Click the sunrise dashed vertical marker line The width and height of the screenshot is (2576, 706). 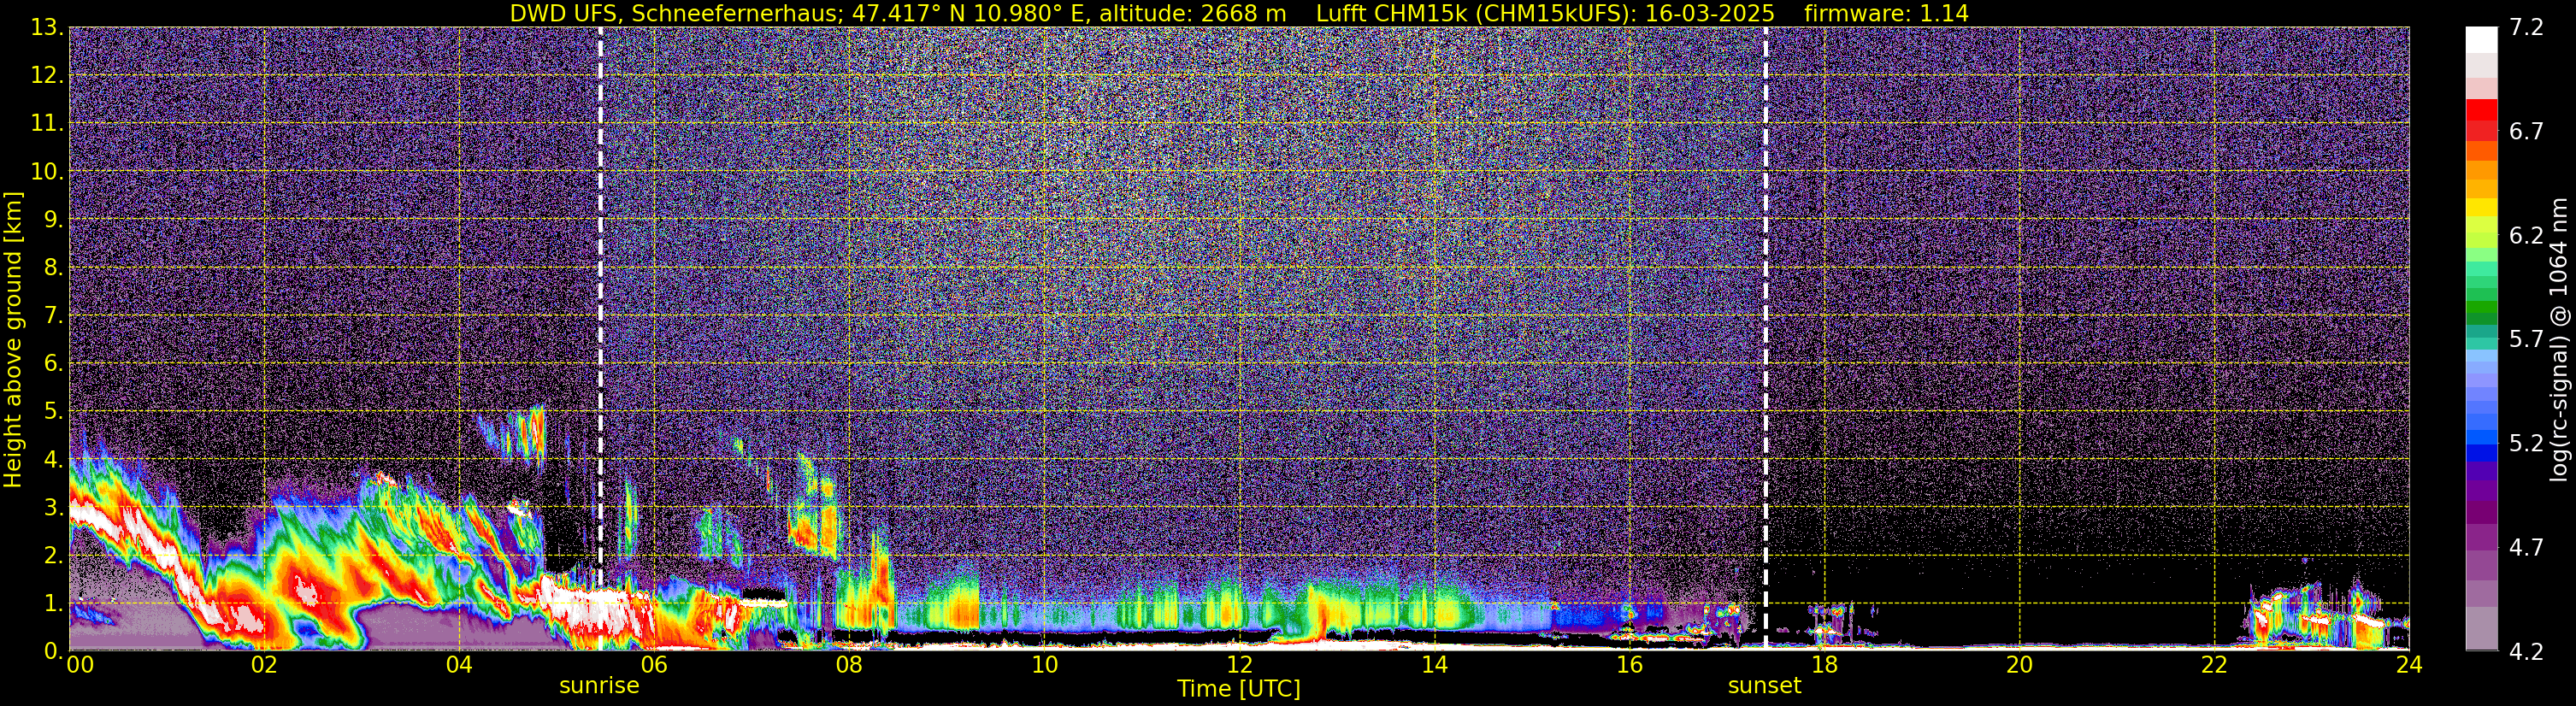pyautogui.click(x=600, y=338)
